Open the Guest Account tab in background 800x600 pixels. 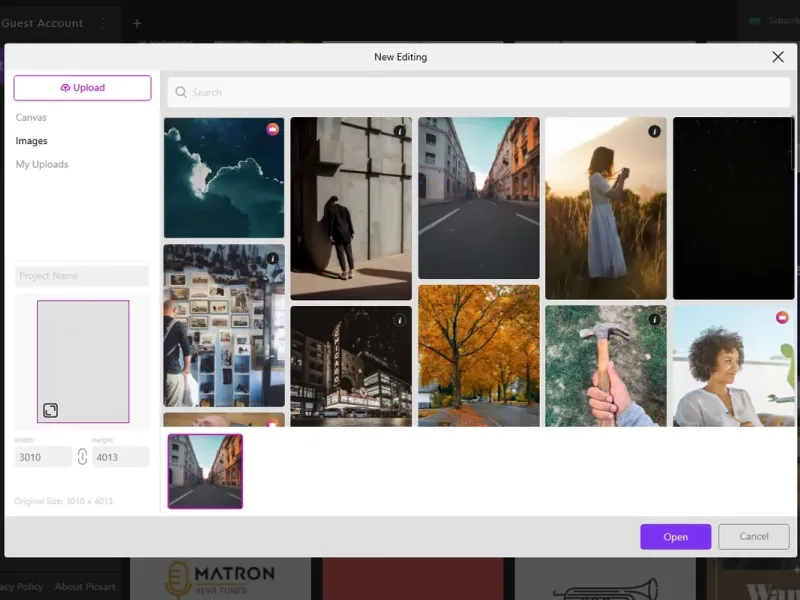tap(42, 23)
